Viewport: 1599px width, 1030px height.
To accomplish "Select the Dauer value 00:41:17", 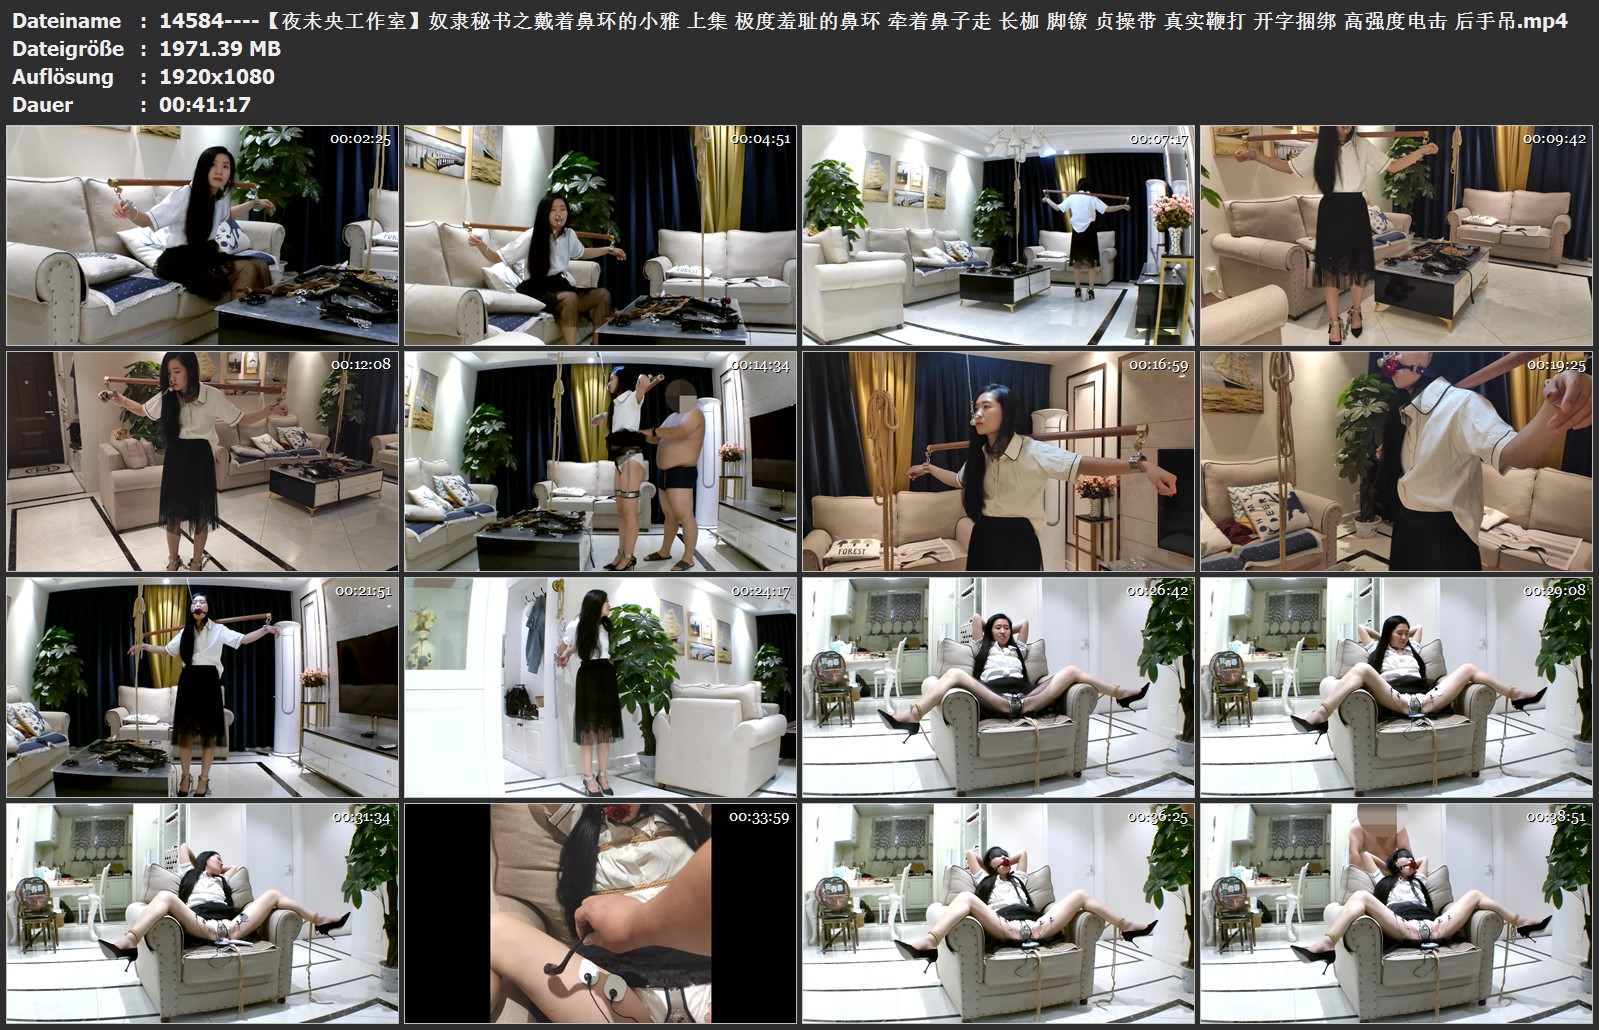I will click(x=205, y=105).
